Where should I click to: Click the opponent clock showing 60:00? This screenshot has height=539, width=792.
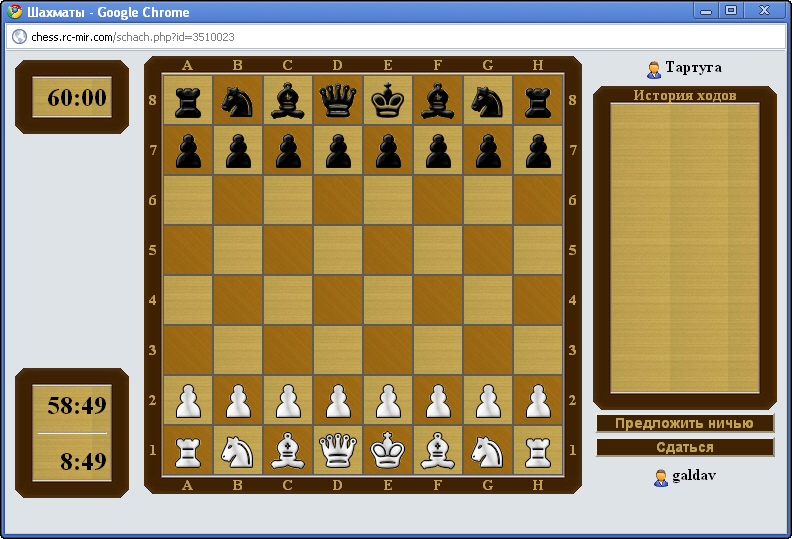pyautogui.click(x=72, y=97)
